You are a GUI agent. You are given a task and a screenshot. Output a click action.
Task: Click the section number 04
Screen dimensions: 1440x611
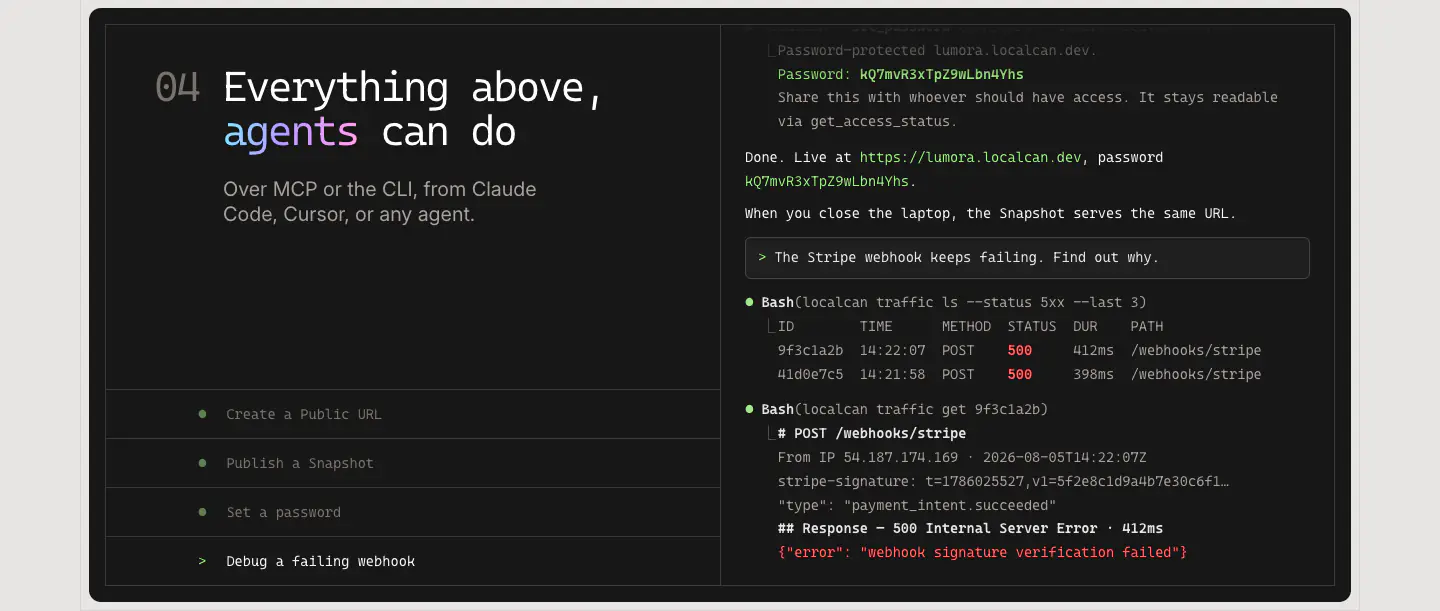click(177, 88)
